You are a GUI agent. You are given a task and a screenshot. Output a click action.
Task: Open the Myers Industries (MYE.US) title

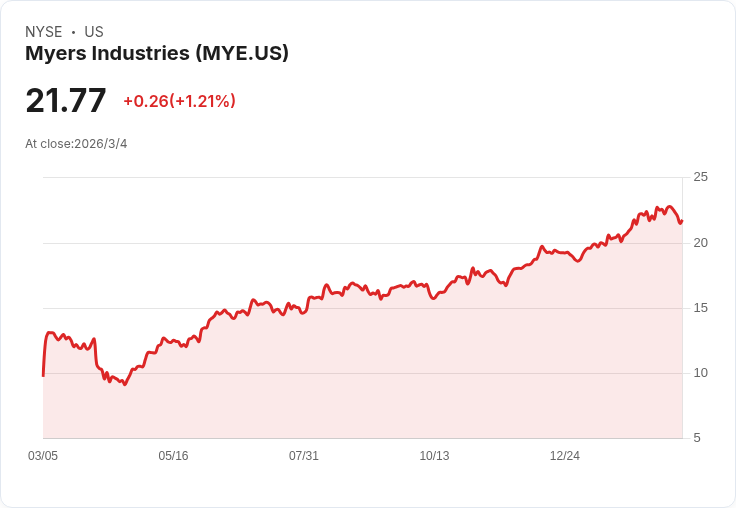157,54
